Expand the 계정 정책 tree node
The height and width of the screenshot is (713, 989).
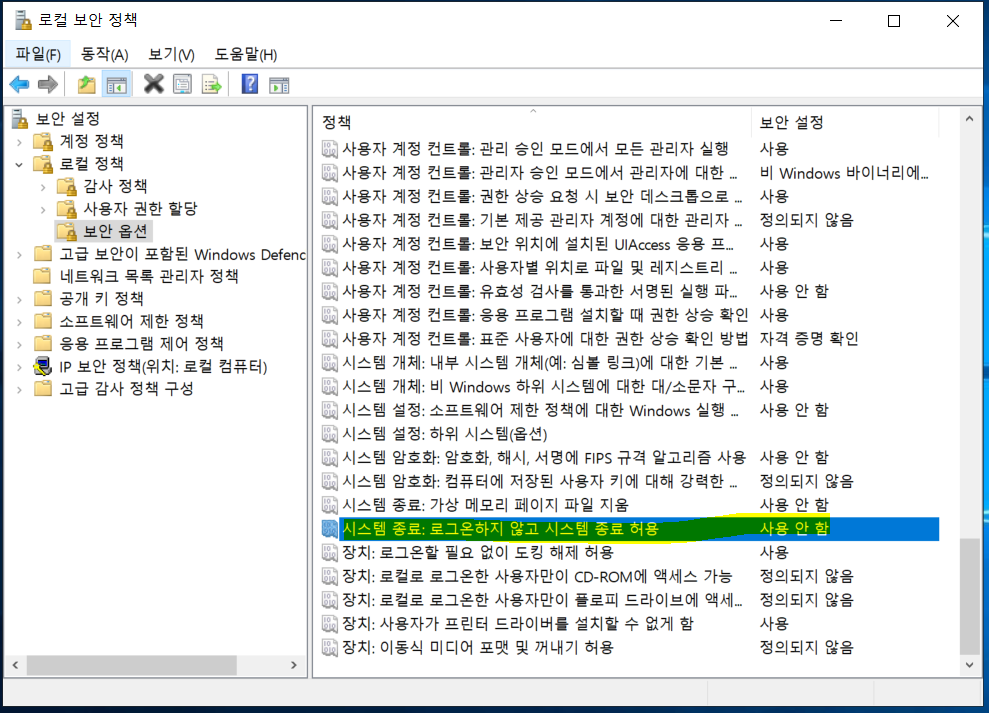(x=20, y=142)
